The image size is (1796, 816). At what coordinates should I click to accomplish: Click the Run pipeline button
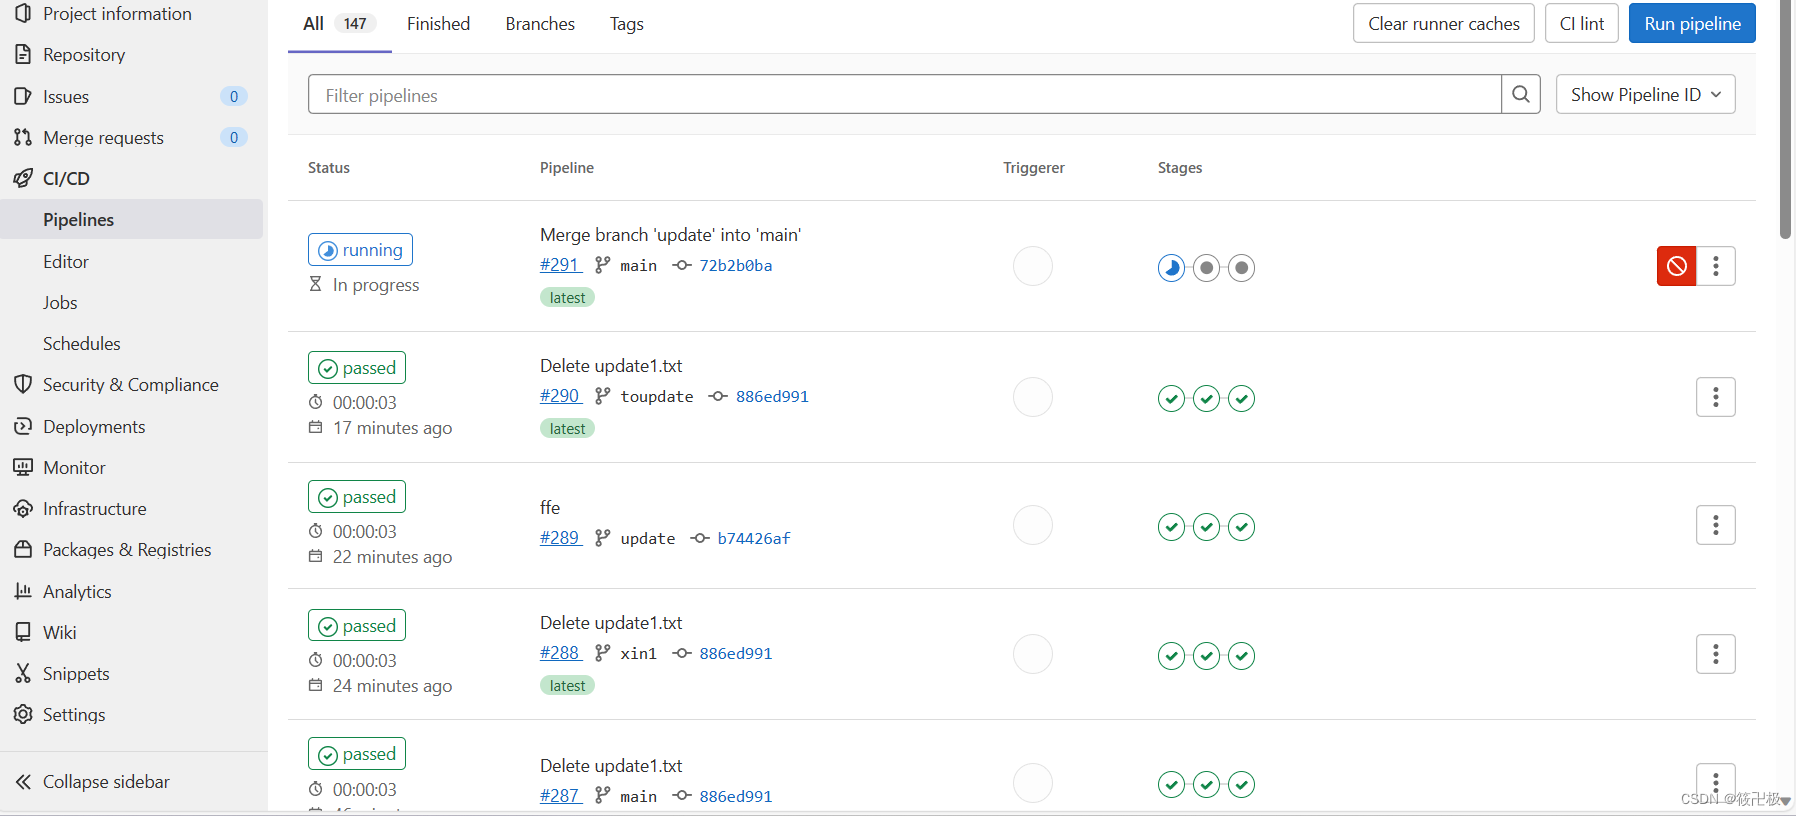point(1692,24)
